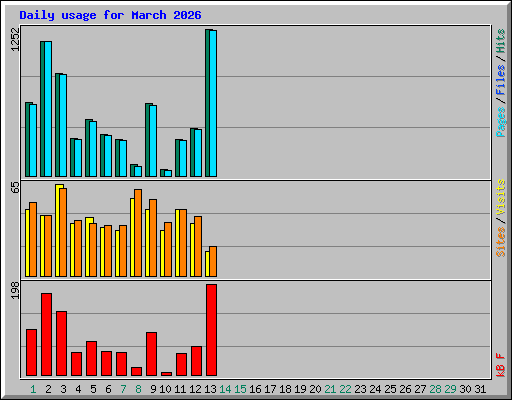Click day label '5' on x-axis
Screen dimensions: 512x400
coord(93,389)
